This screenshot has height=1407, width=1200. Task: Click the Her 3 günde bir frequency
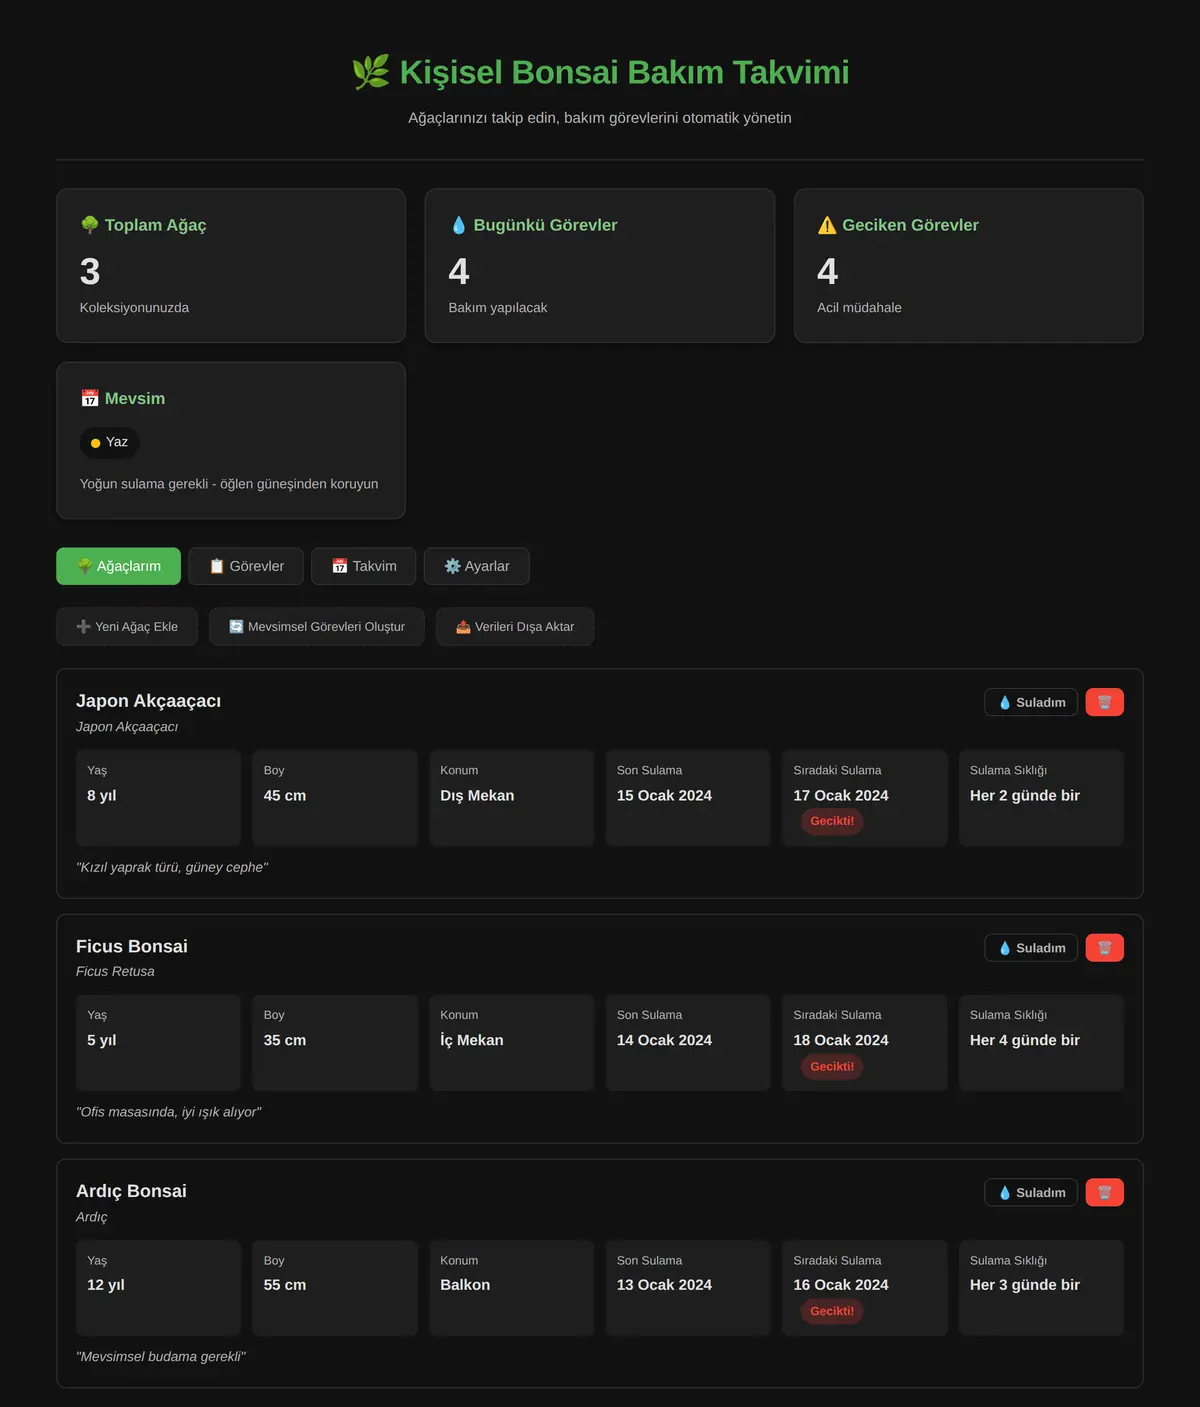pos(1025,1285)
